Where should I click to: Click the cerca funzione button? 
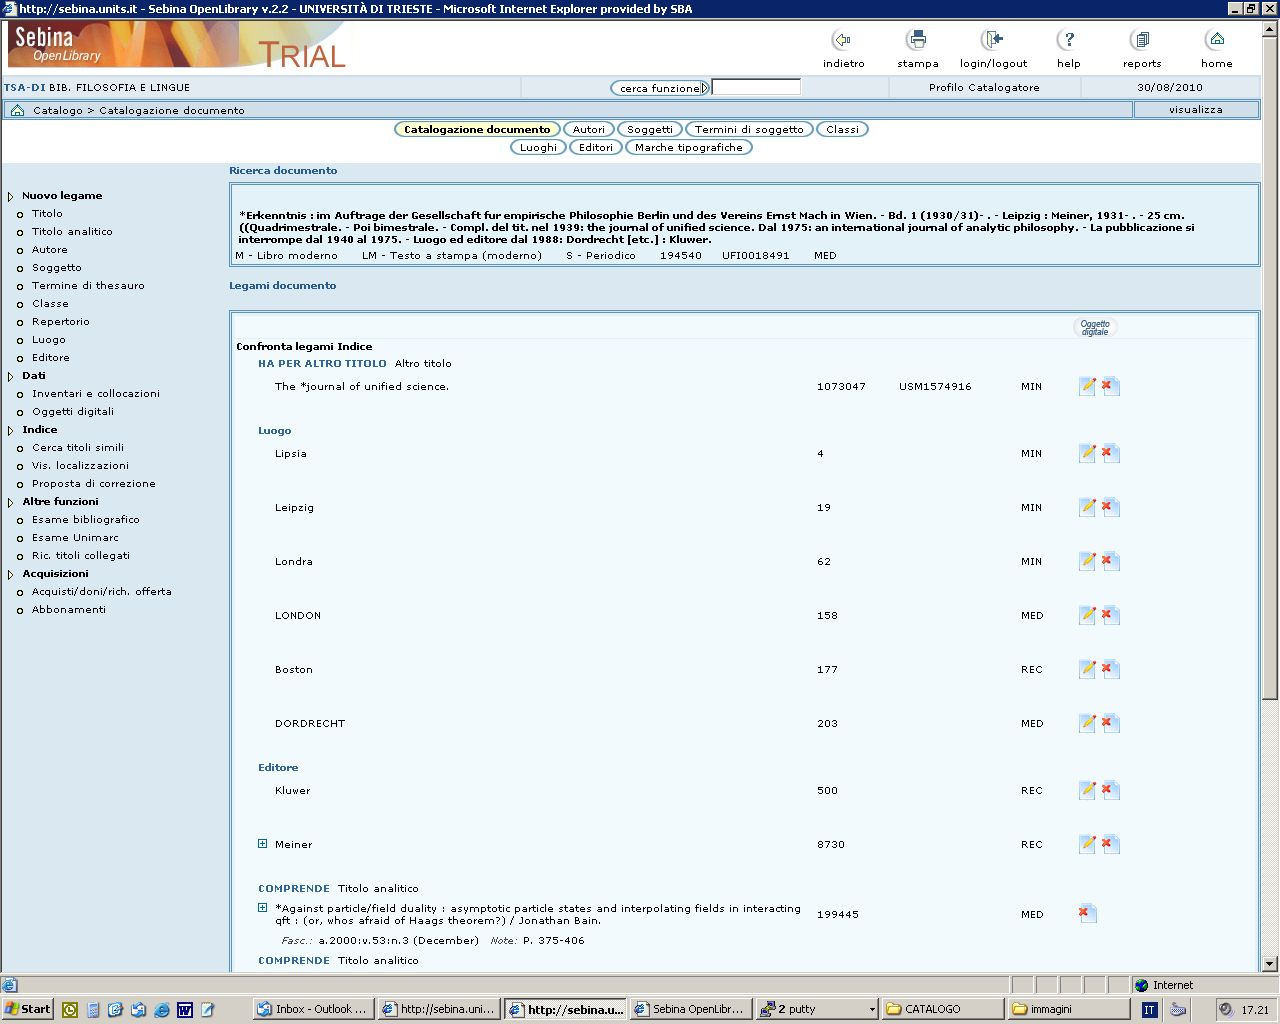[x=660, y=88]
